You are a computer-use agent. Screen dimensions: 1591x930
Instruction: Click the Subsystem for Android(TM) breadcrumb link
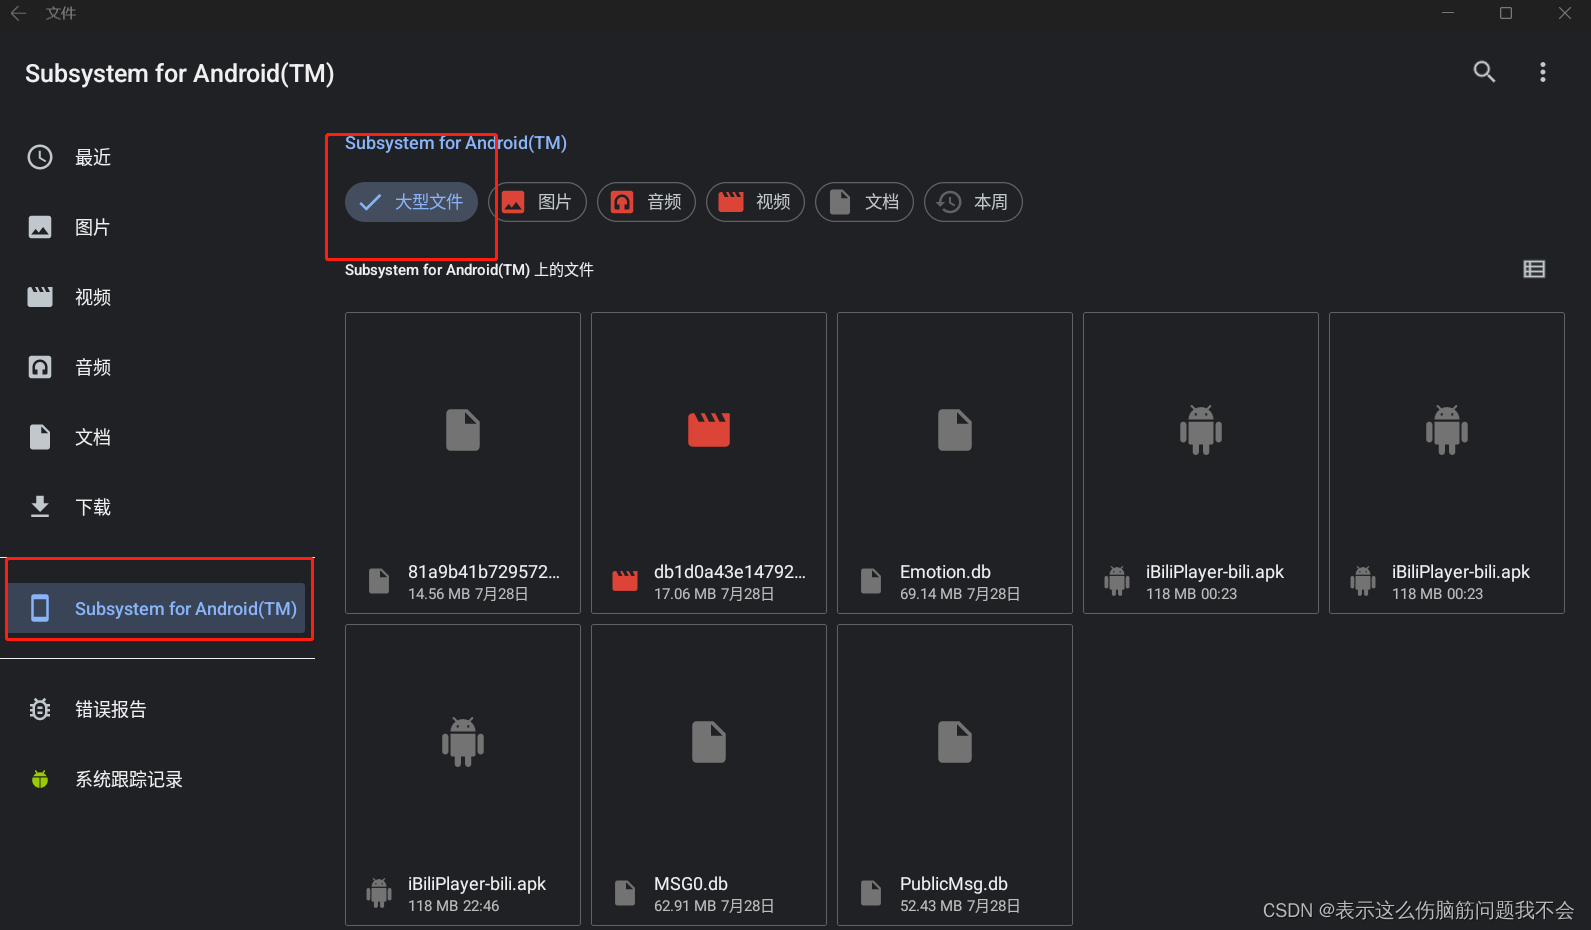456,143
